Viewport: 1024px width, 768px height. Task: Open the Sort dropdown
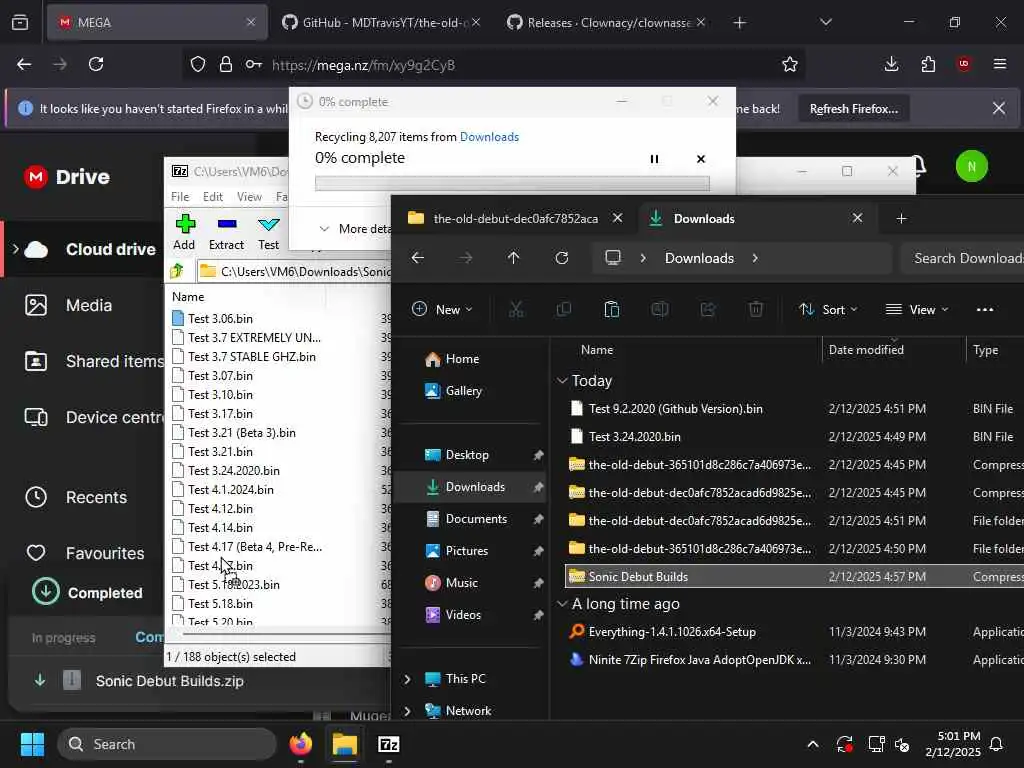point(828,310)
